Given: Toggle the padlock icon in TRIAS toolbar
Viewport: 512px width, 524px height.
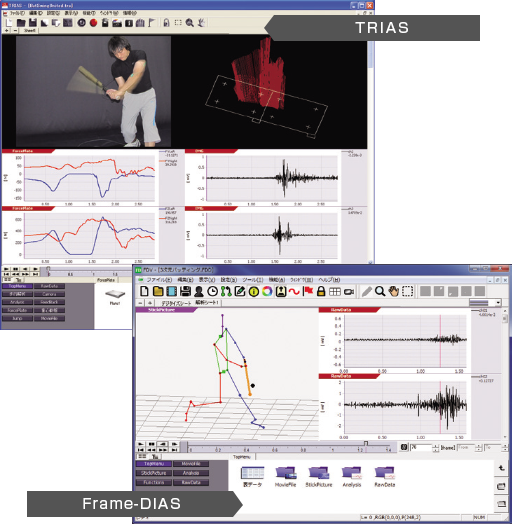Looking at the screenshot, I should click(166, 23).
